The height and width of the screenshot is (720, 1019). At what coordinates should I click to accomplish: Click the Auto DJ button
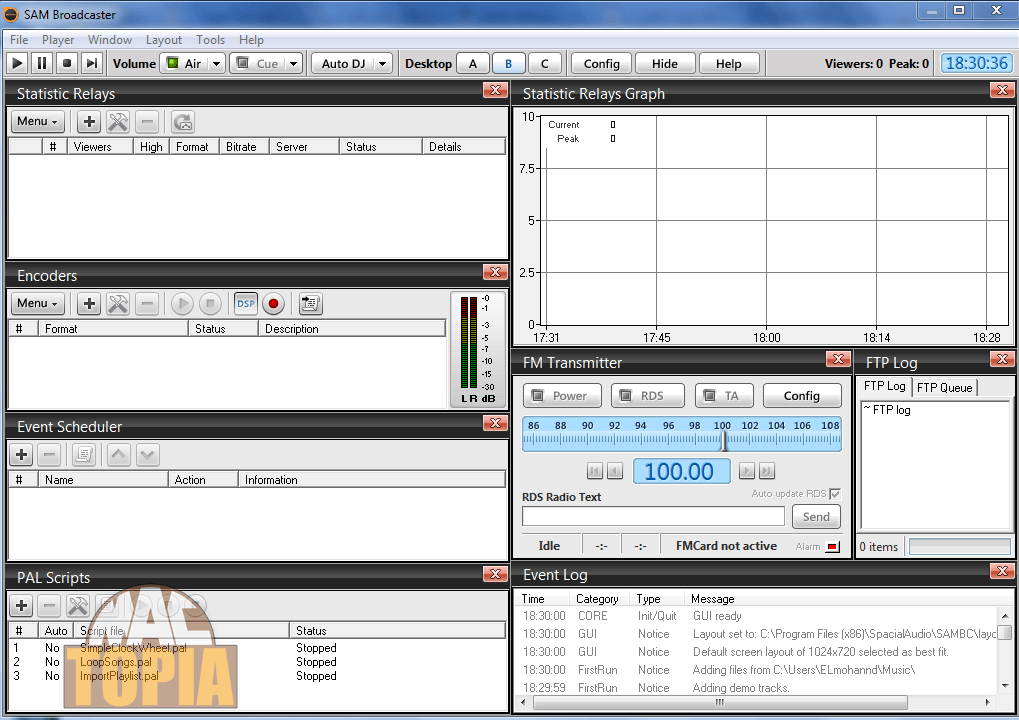(x=343, y=63)
